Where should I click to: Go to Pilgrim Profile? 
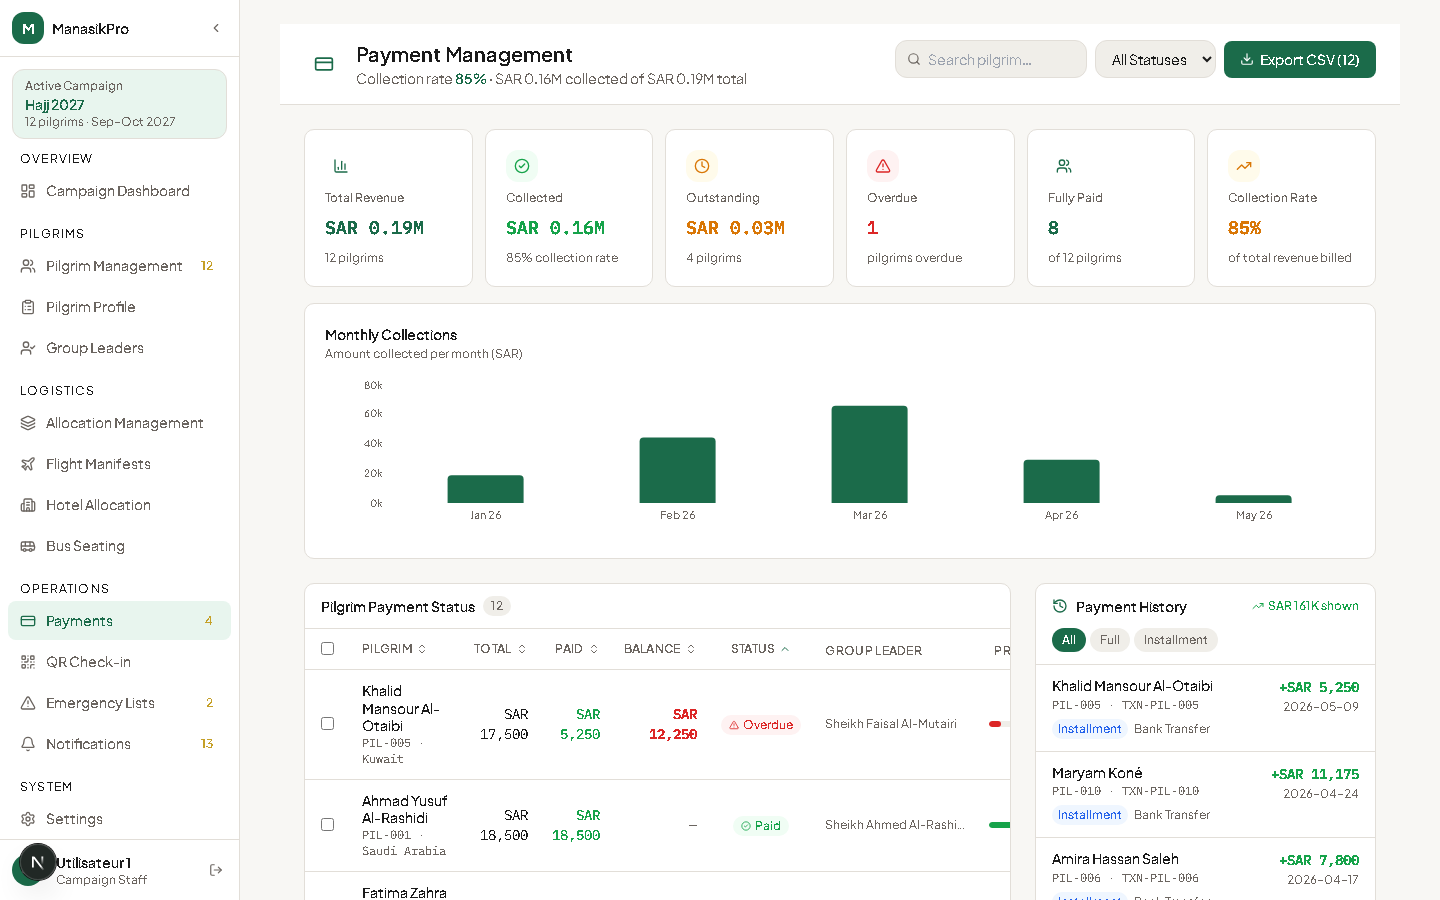(x=119, y=307)
